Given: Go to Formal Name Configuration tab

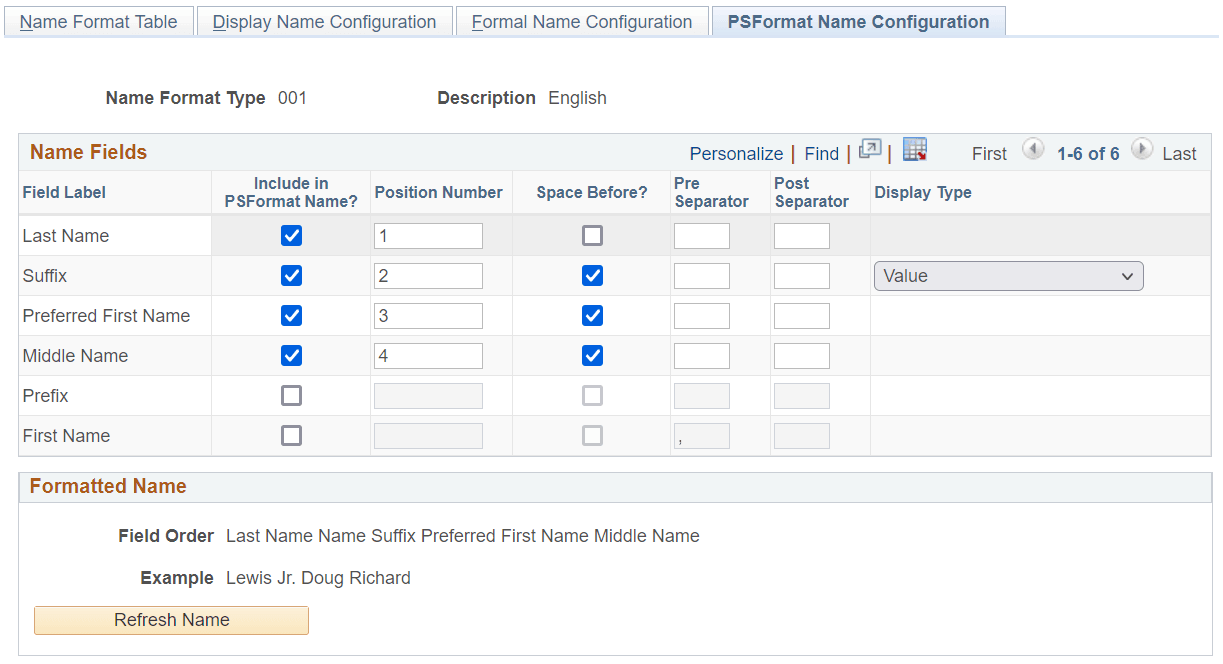Looking at the screenshot, I should point(582,22).
